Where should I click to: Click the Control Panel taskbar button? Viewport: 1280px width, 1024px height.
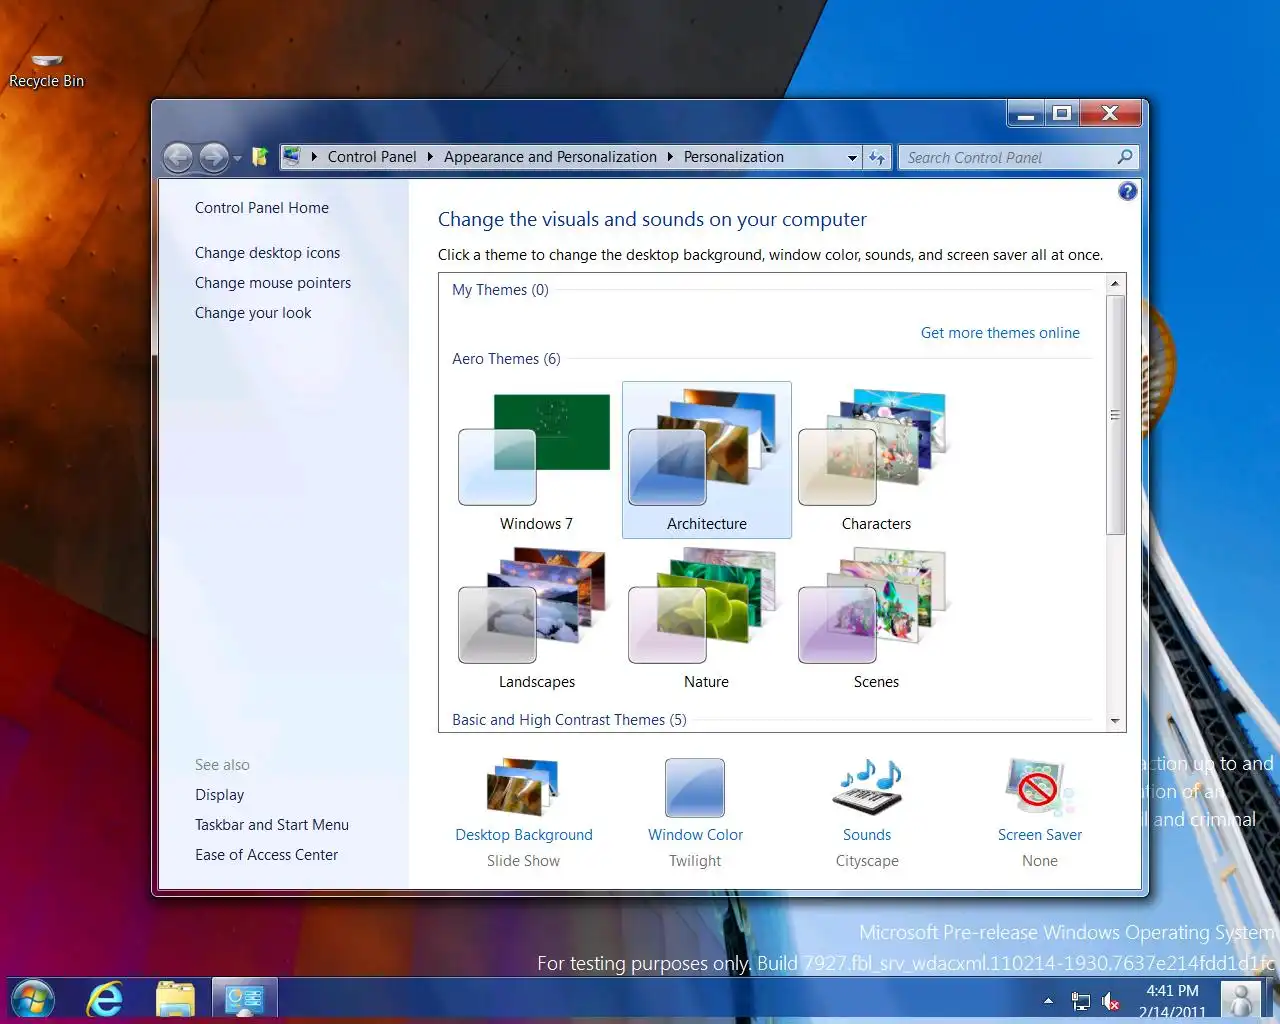[x=245, y=999]
